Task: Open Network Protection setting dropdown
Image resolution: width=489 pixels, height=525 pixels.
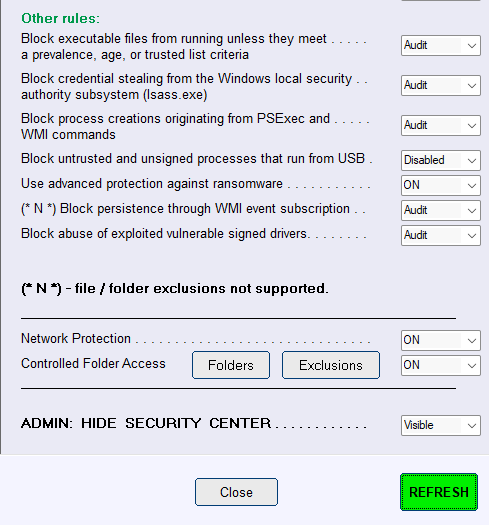Action: click(441, 340)
